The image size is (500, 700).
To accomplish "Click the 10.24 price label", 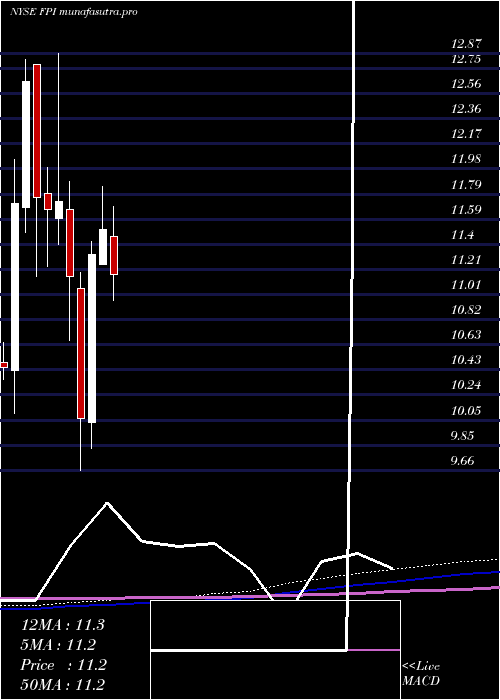I will [x=466, y=384].
